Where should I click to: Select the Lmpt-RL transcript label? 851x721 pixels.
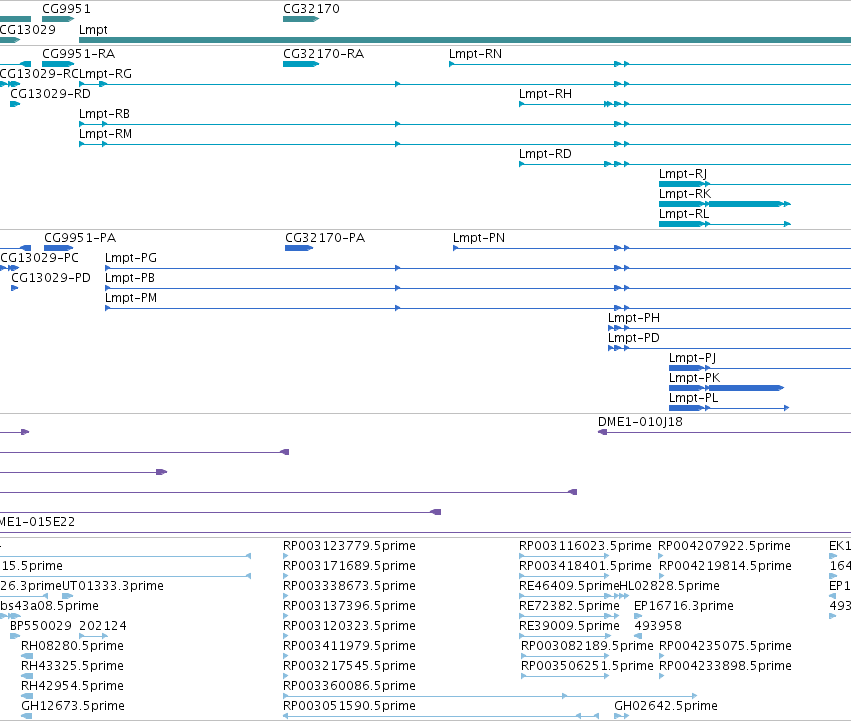[684, 214]
